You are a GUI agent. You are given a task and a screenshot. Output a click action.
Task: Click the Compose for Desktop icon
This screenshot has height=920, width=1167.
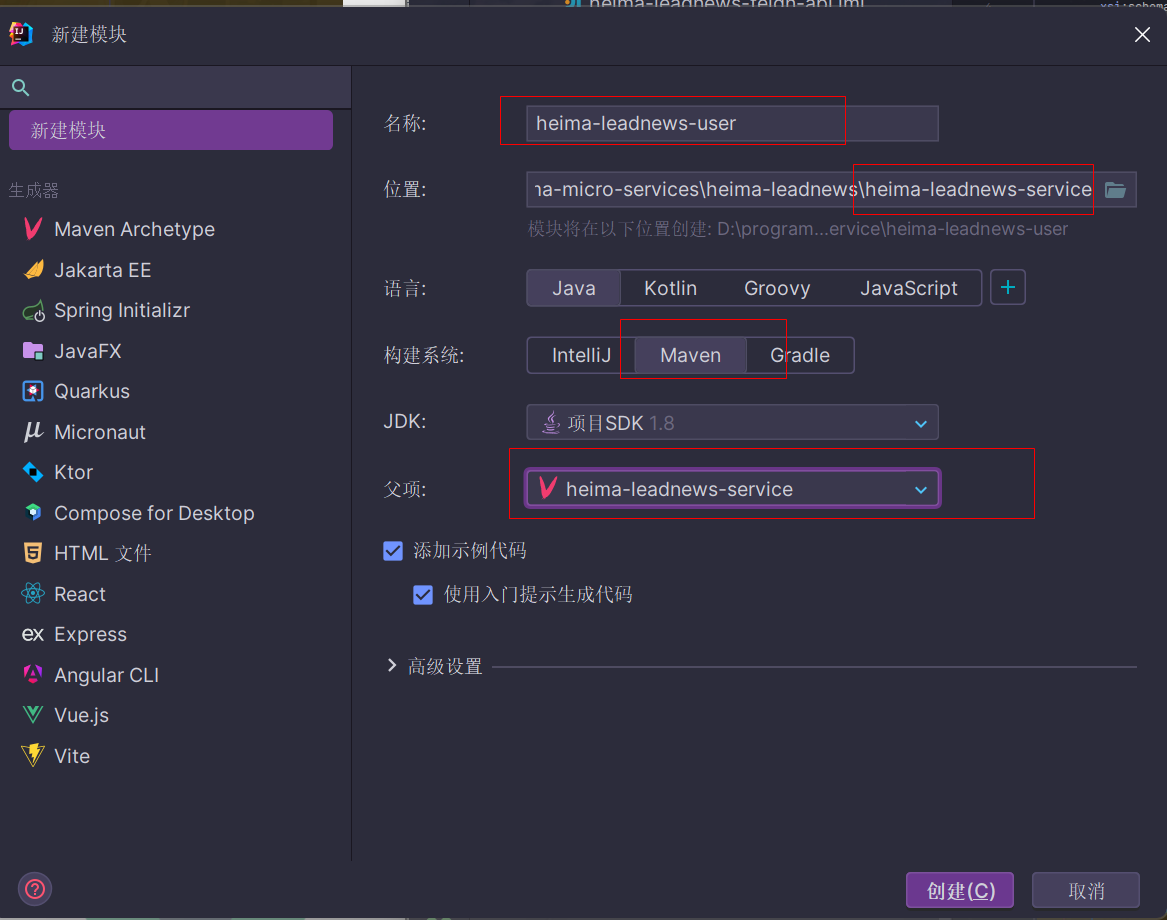point(33,512)
